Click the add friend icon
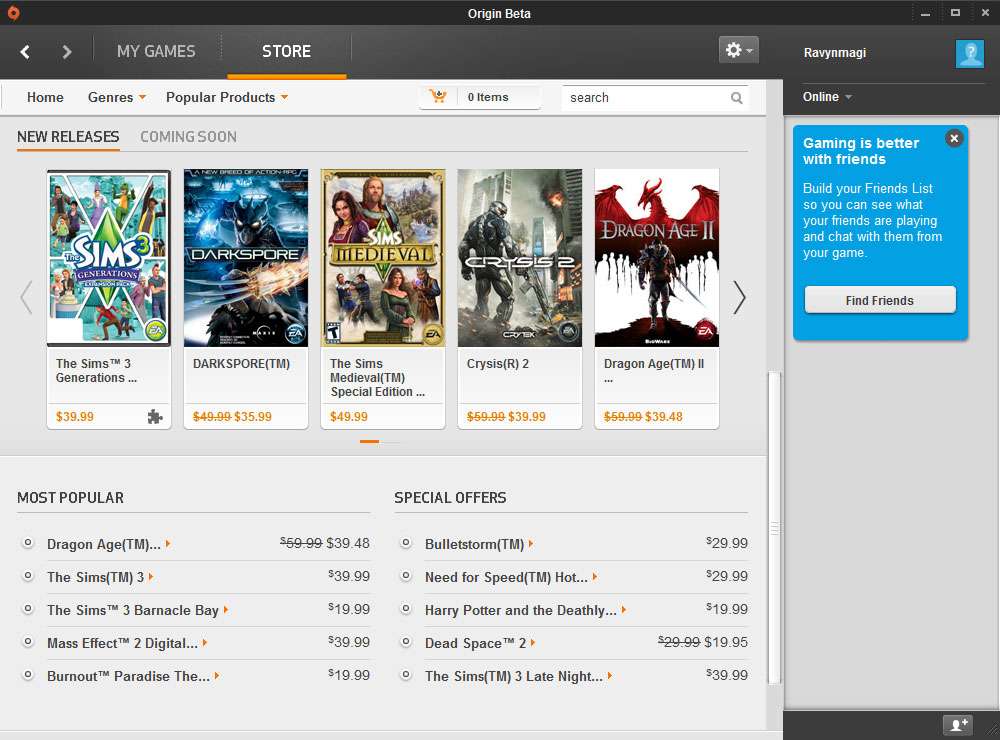 coord(957,725)
